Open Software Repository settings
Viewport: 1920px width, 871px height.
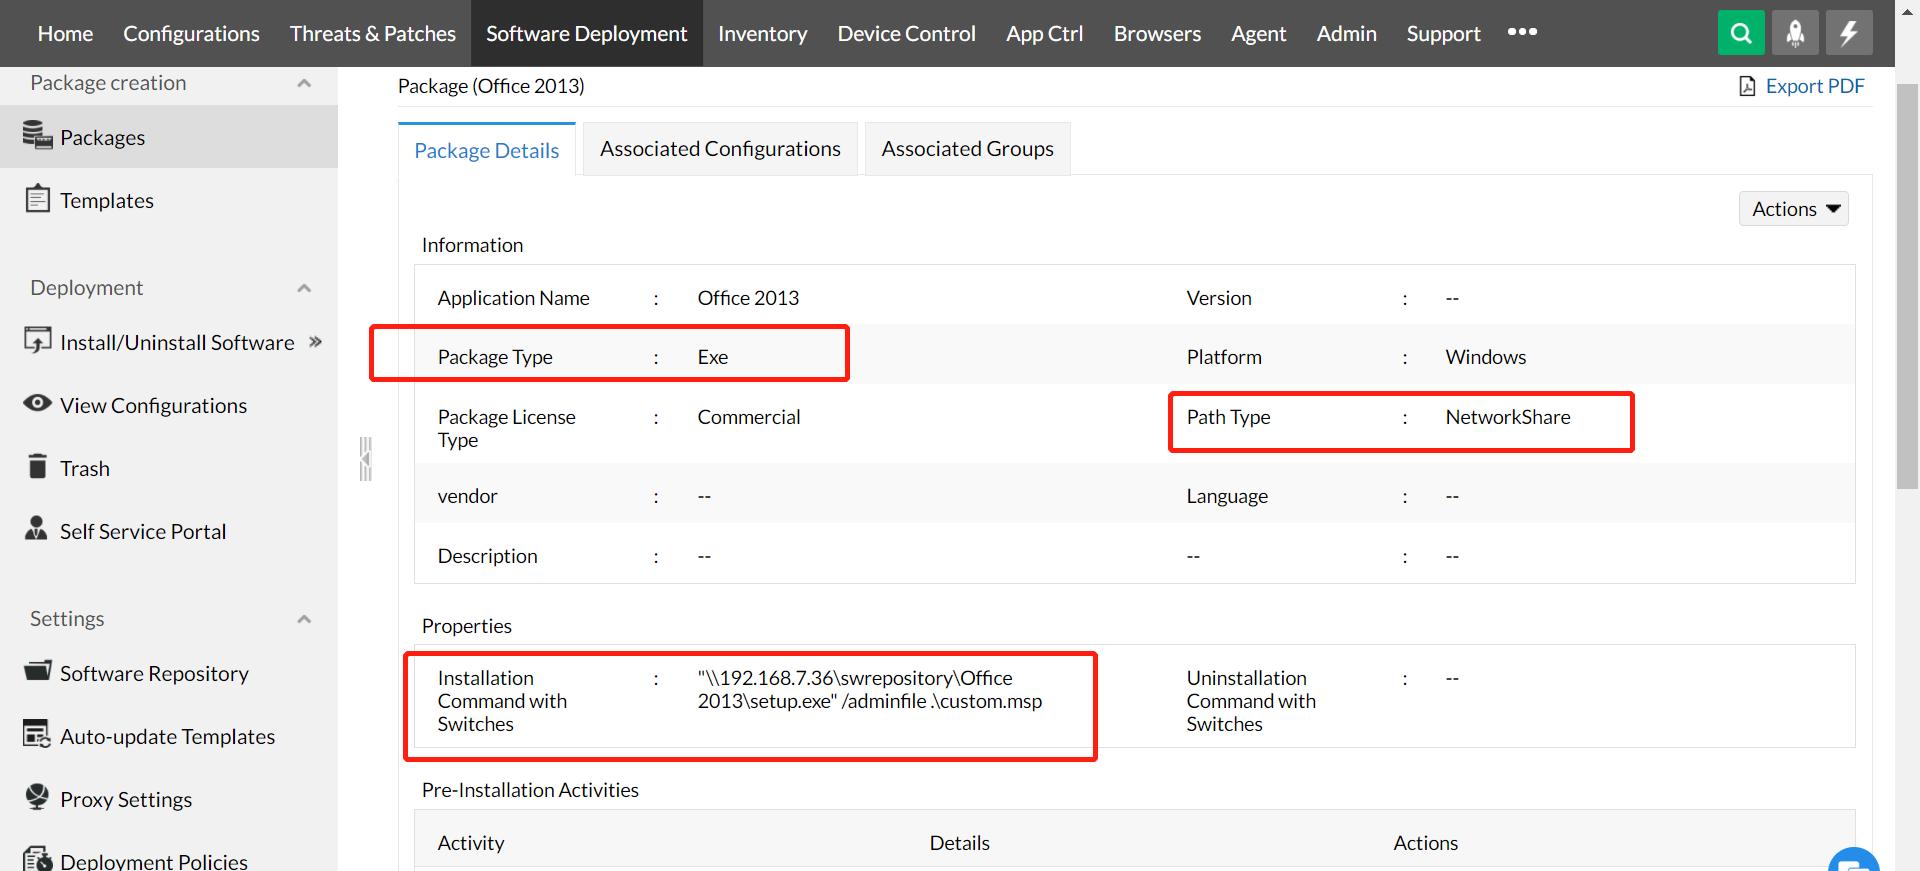154,673
